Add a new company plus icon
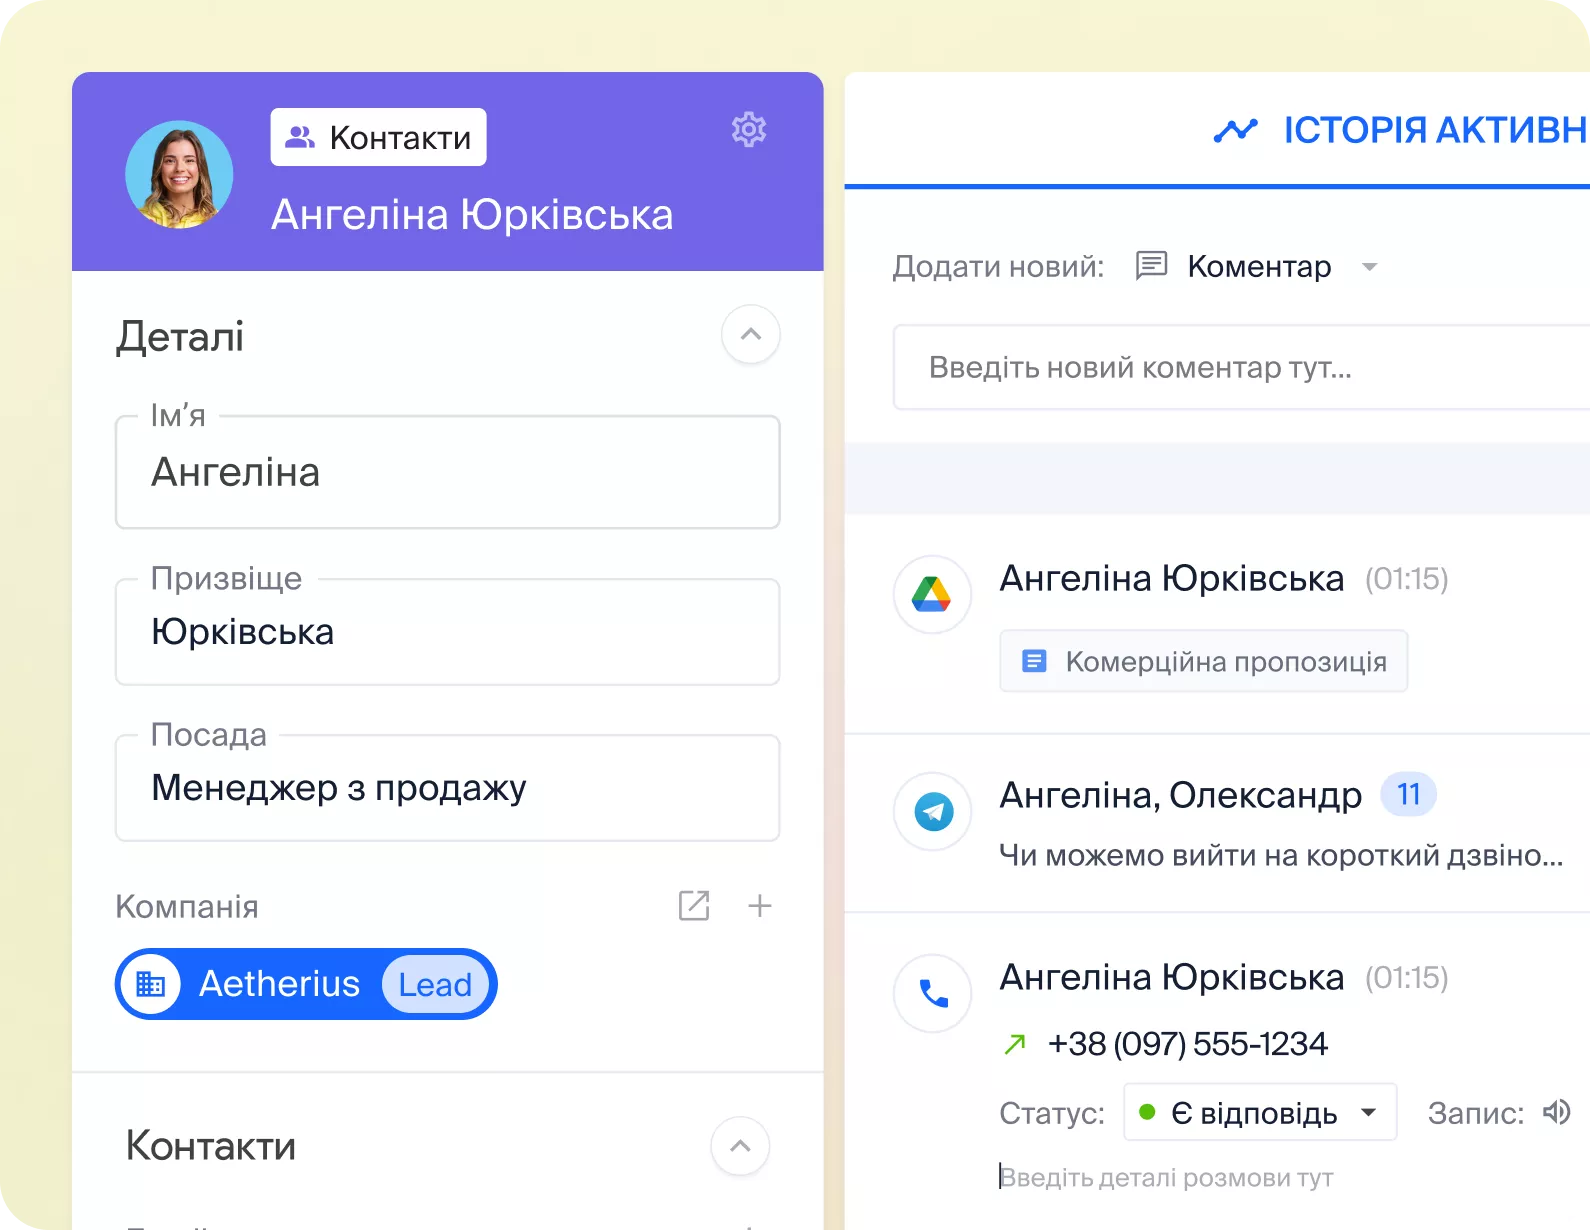The height and width of the screenshot is (1230, 1590). pos(760,906)
